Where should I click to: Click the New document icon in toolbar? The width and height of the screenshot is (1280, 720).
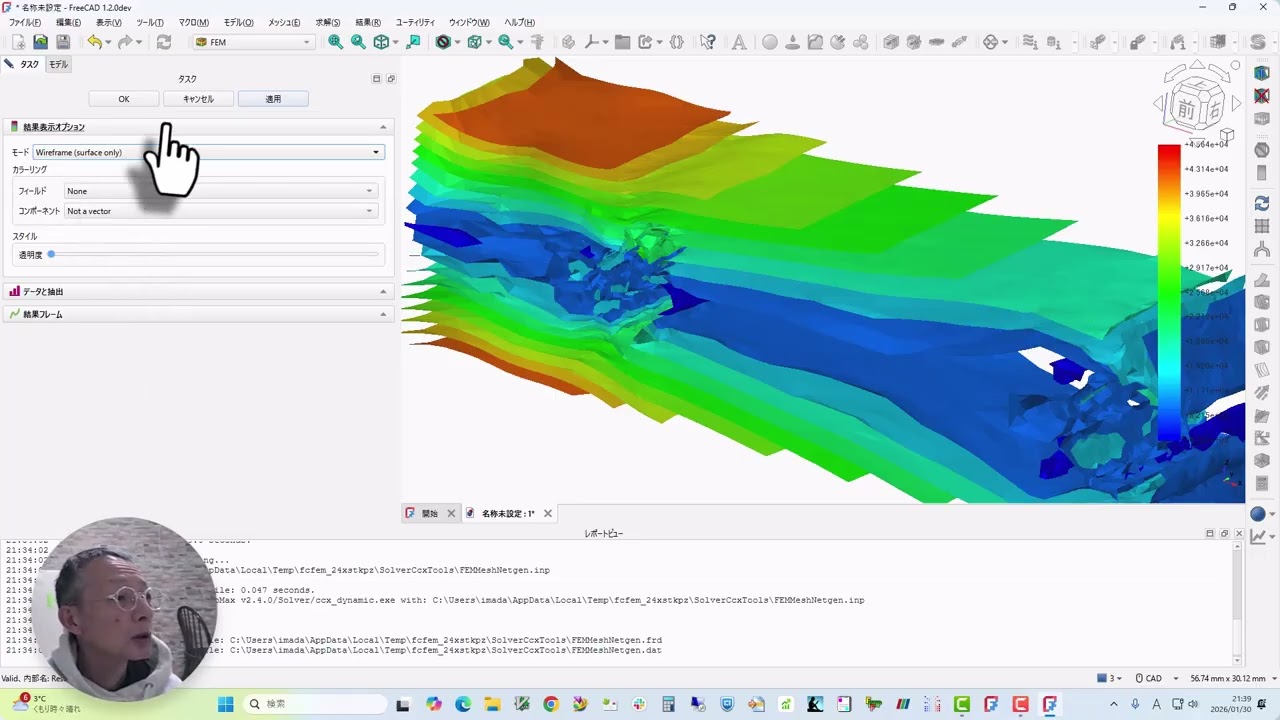[18, 42]
